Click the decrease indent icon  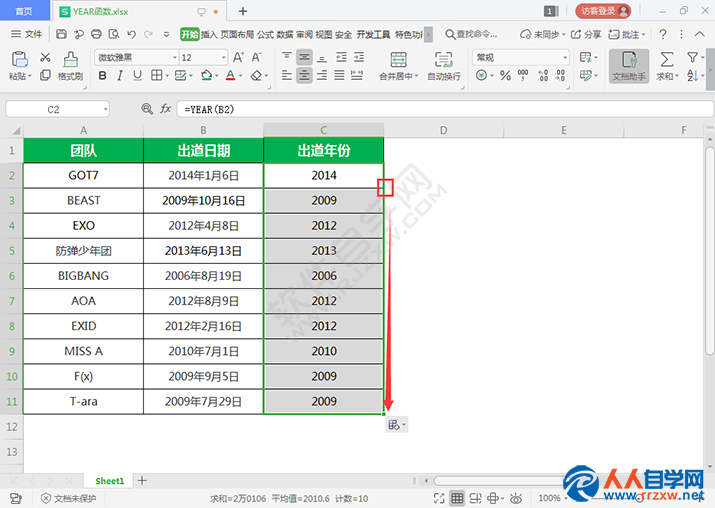point(341,57)
